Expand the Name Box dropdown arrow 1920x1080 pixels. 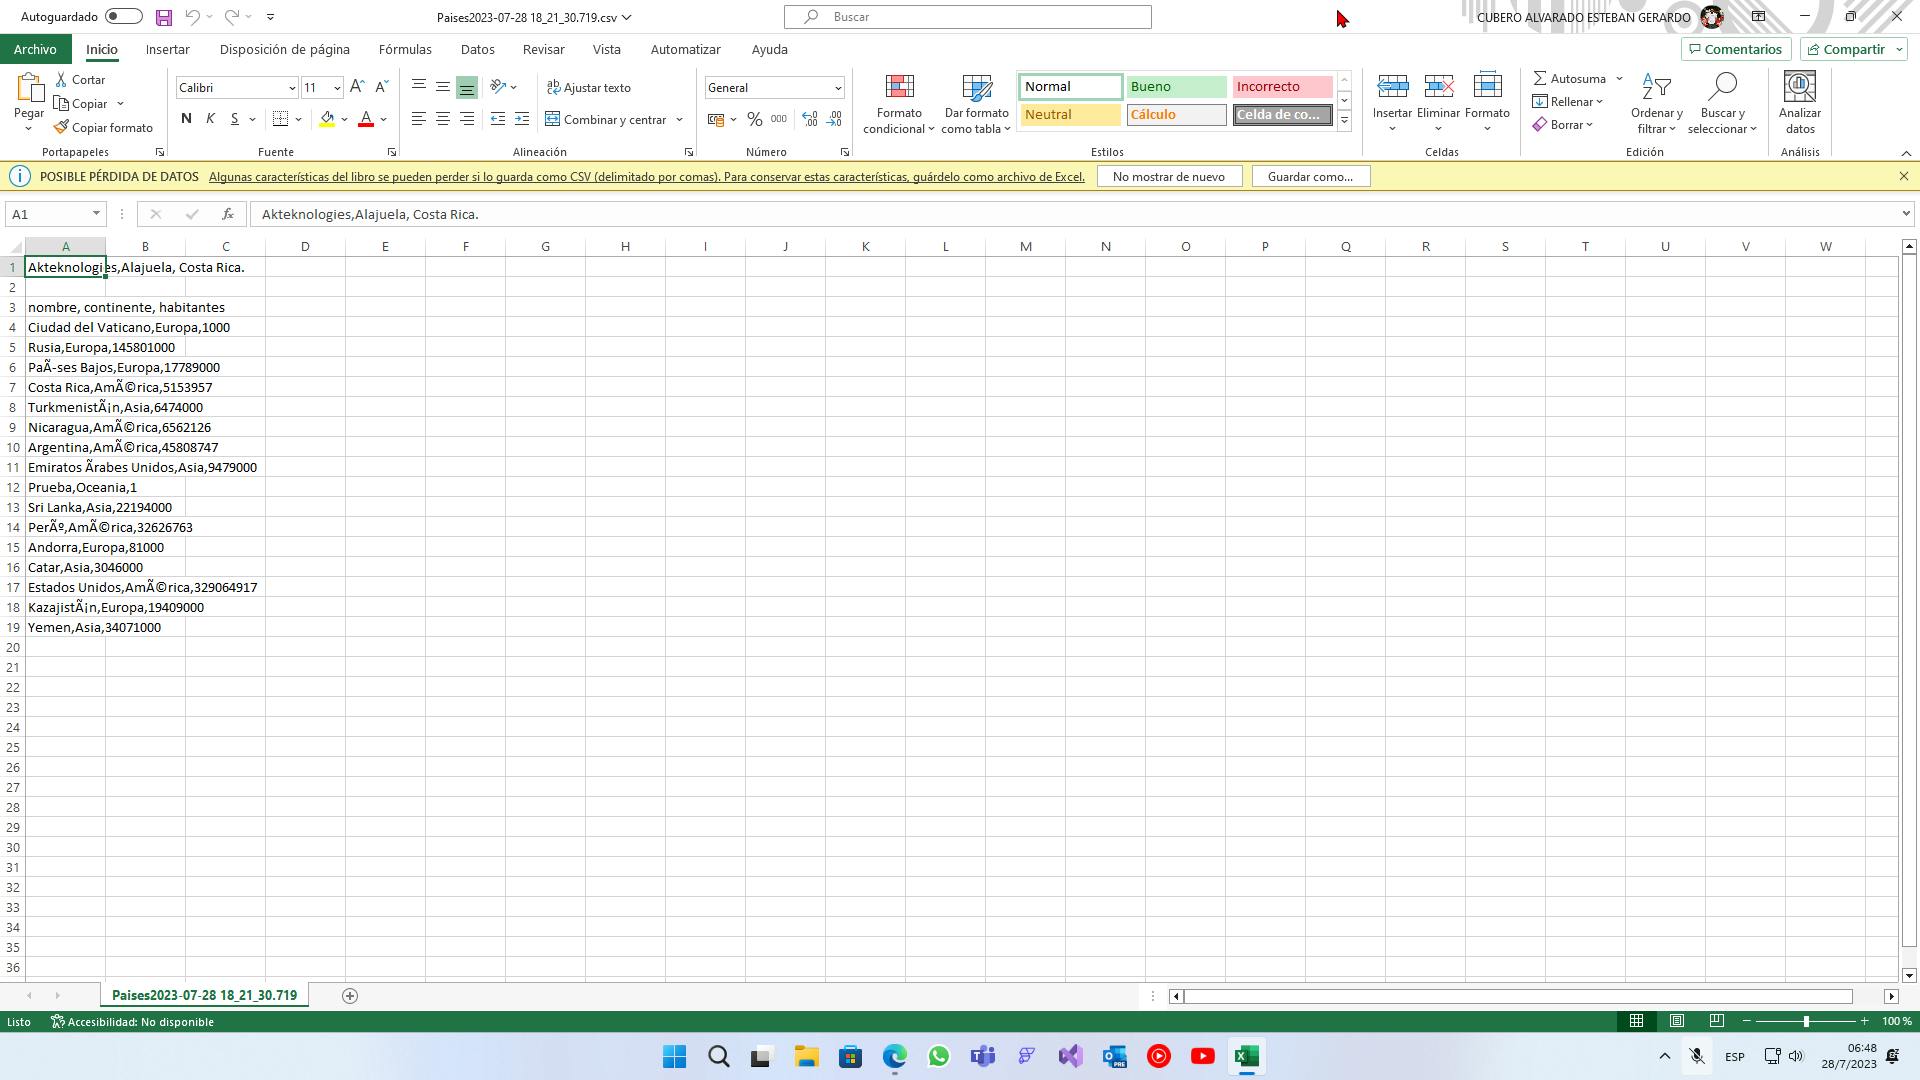tap(96, 214)
